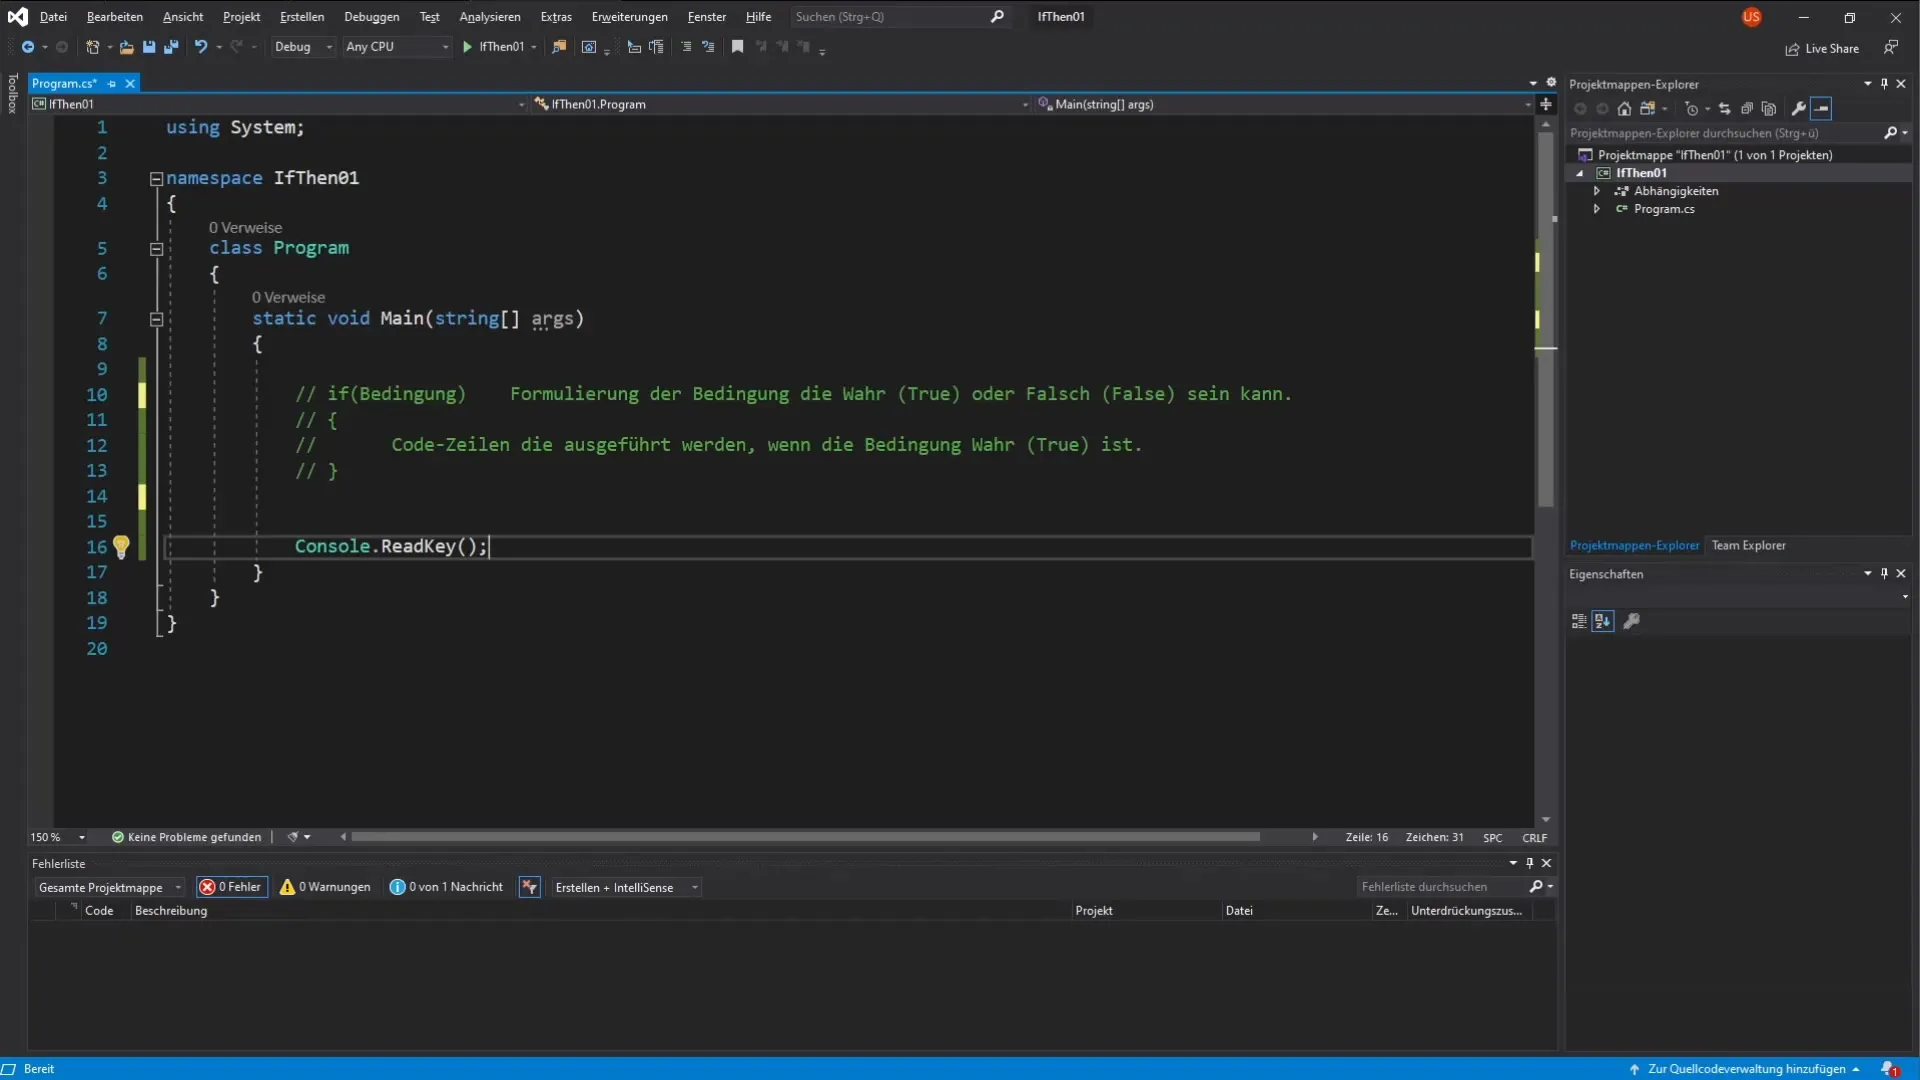Open the Debug configuration dropdown
This screenshot has width=1920, height=1080.
303,47
